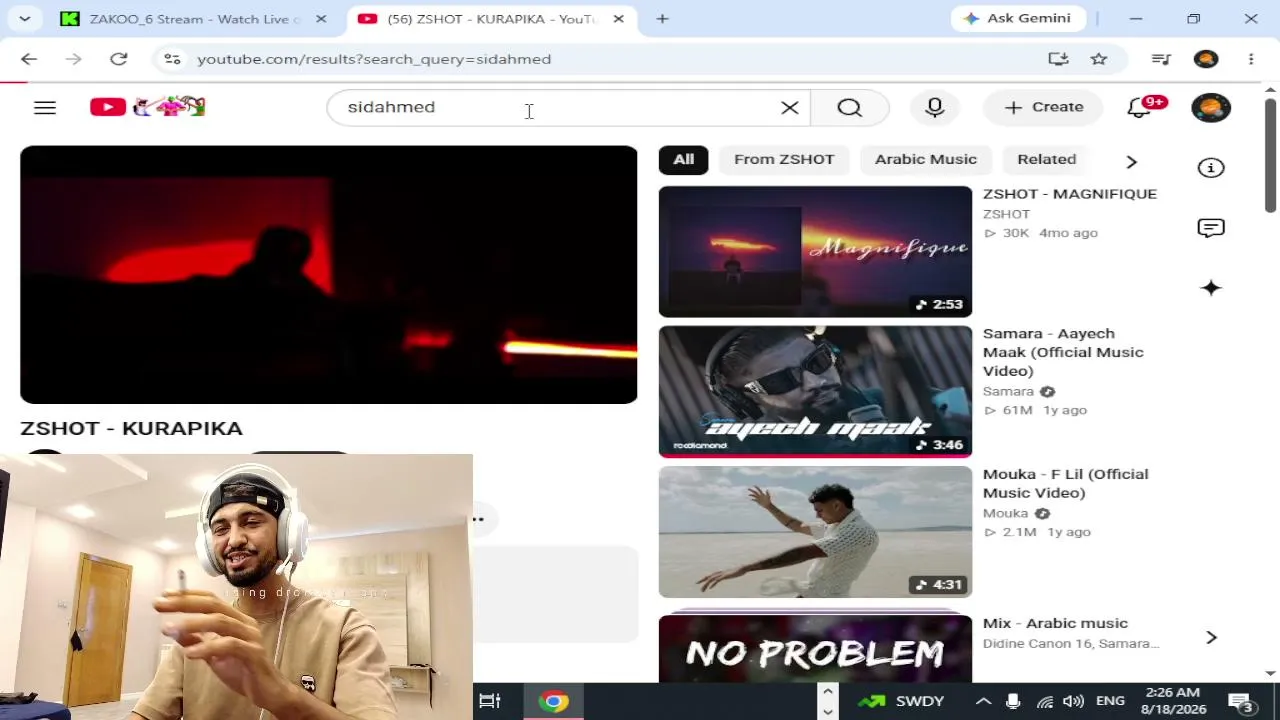1280x720 pixels.
Task: Close the ZSHOT - KURAPIKA tab
Action: (x=618, y=19)
